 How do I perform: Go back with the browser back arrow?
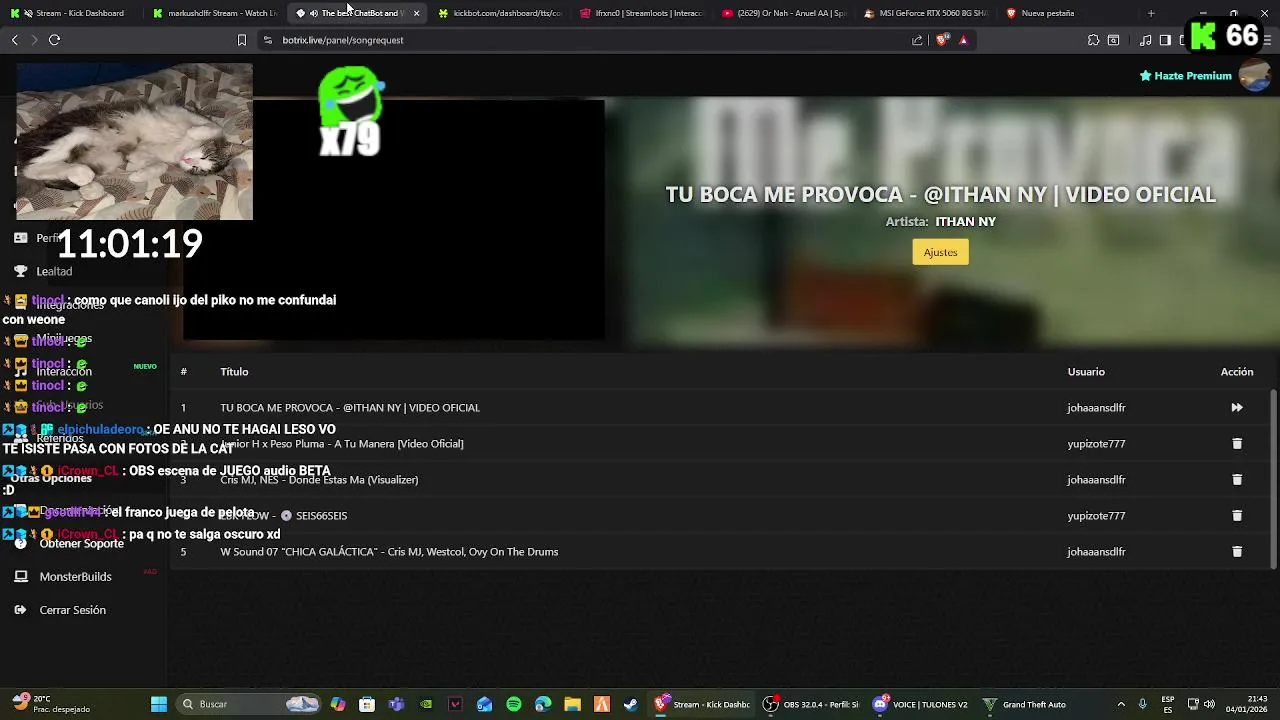tap(14, 40)
